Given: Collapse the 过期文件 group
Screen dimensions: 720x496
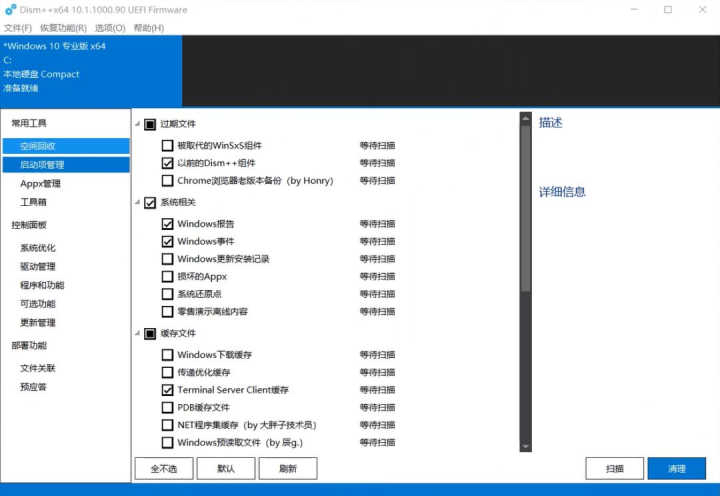Looking at the screenshot, I should [x=137, y=125].
